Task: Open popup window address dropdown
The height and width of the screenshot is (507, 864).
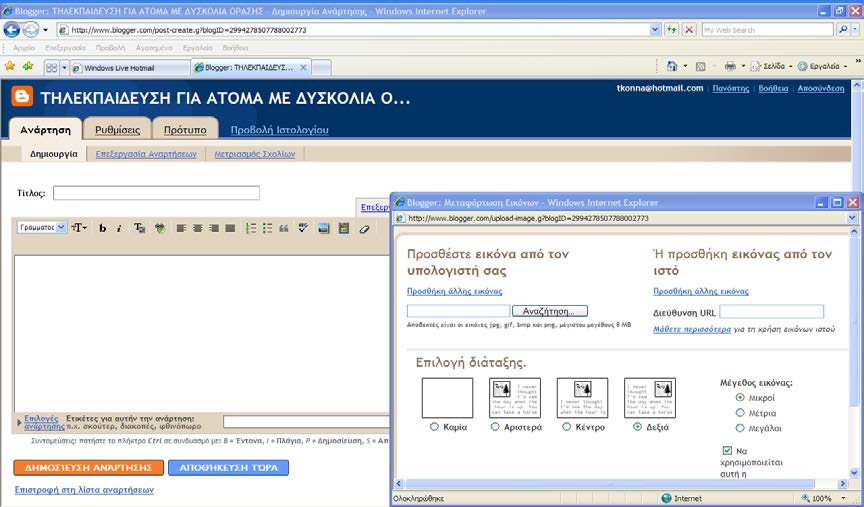Action: click(x=852, y=218)
